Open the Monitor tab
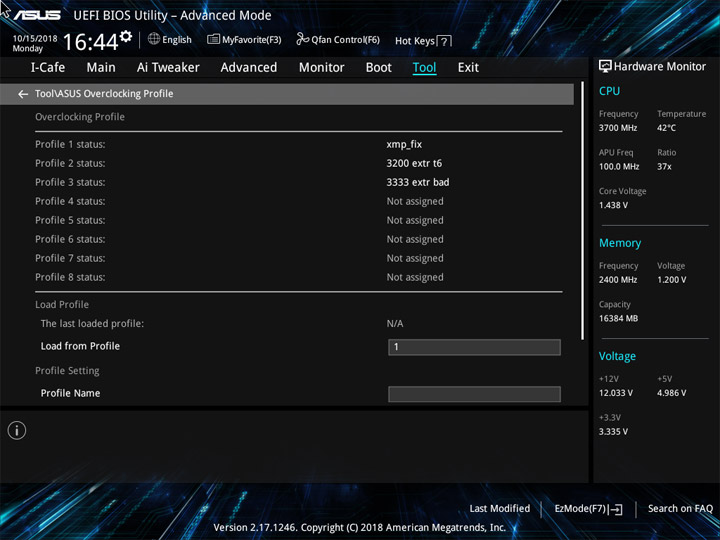Screen dimensions: 720x540 321,68
